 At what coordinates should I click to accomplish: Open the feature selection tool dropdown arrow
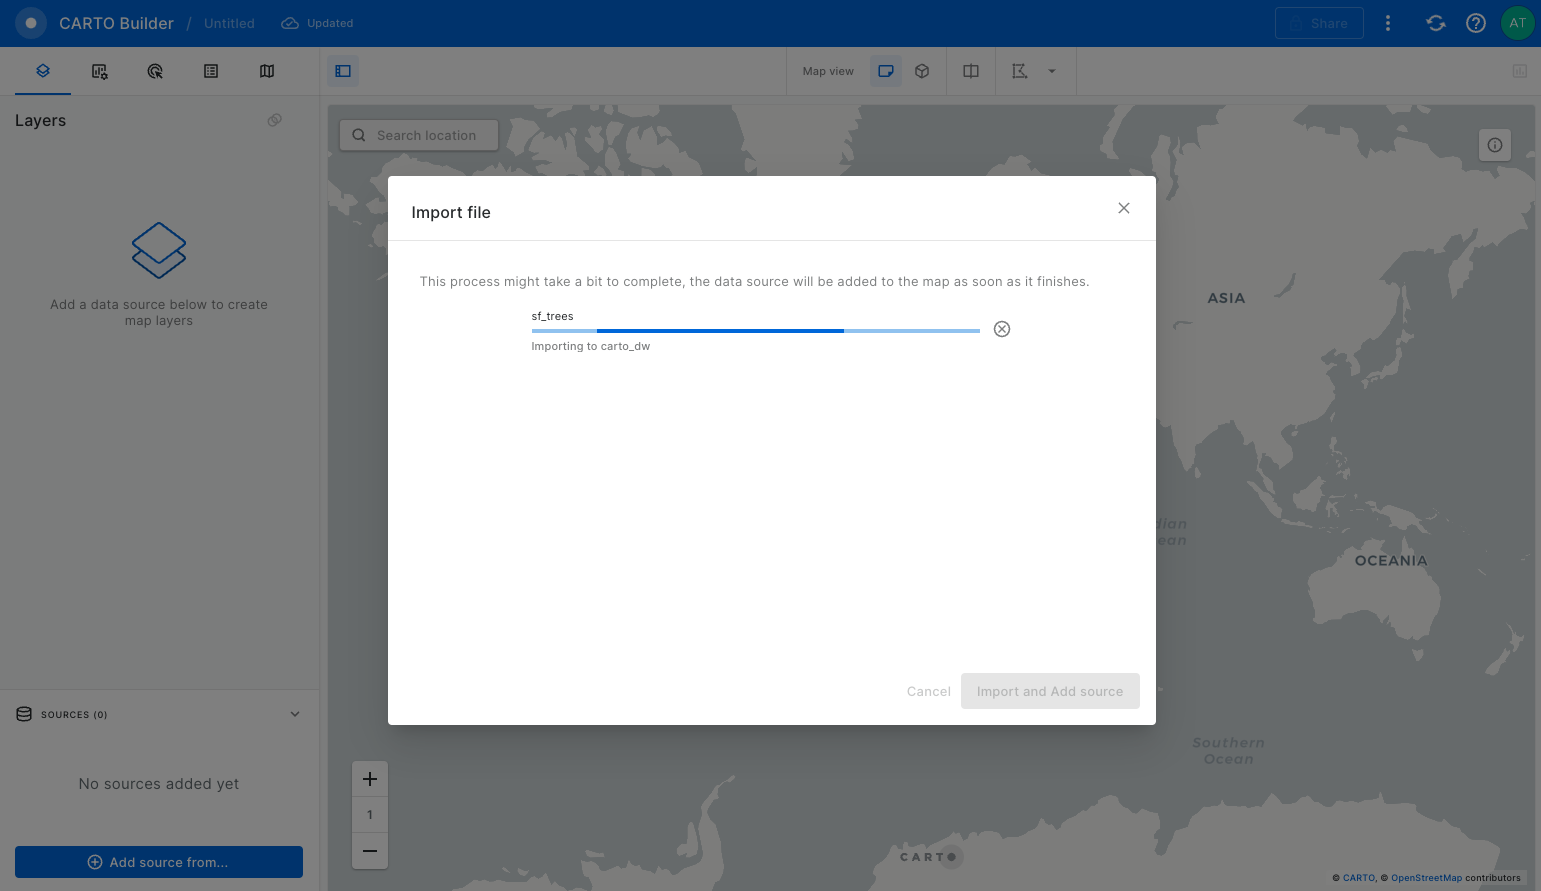click(x=1051, y=71)
